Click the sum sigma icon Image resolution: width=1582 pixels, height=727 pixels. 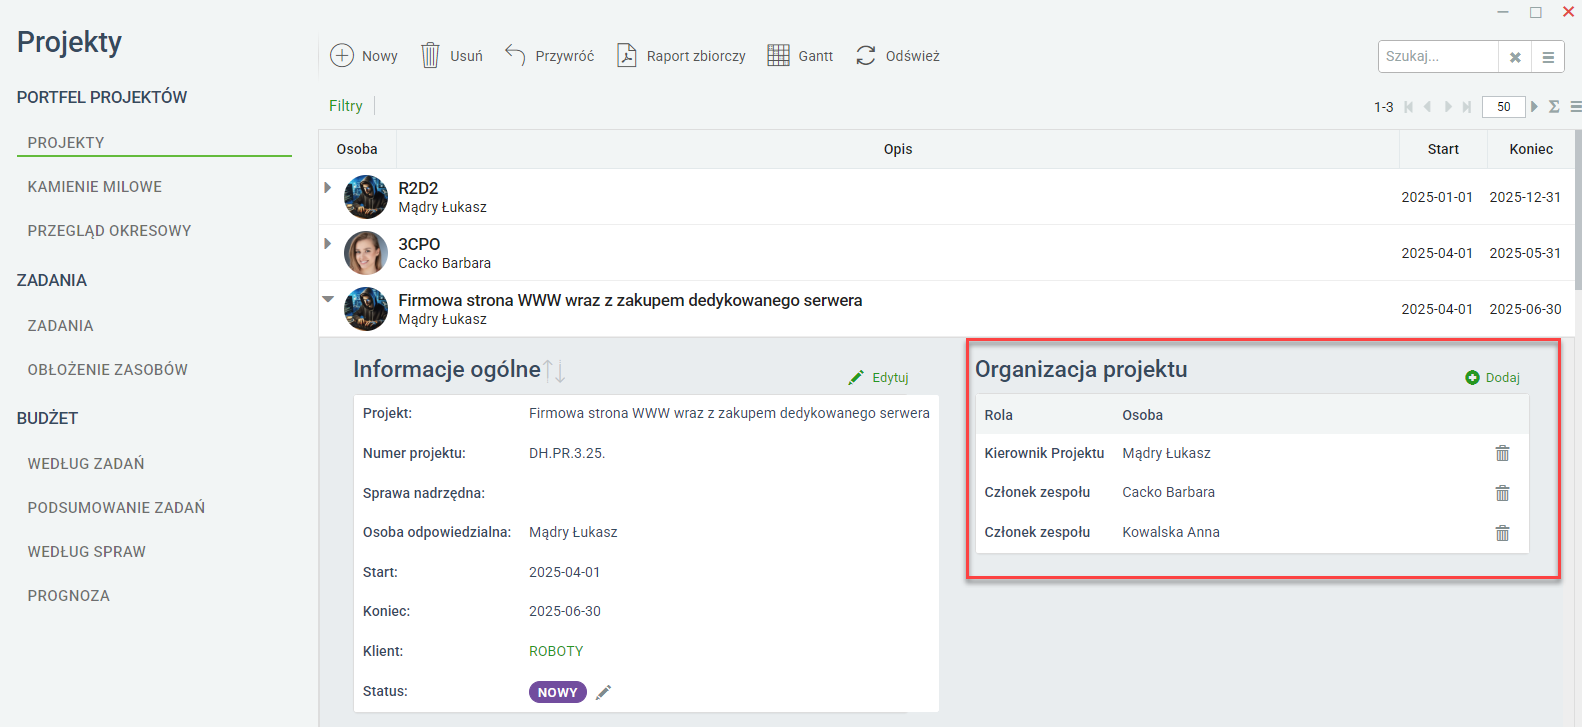click(1554, 106)
